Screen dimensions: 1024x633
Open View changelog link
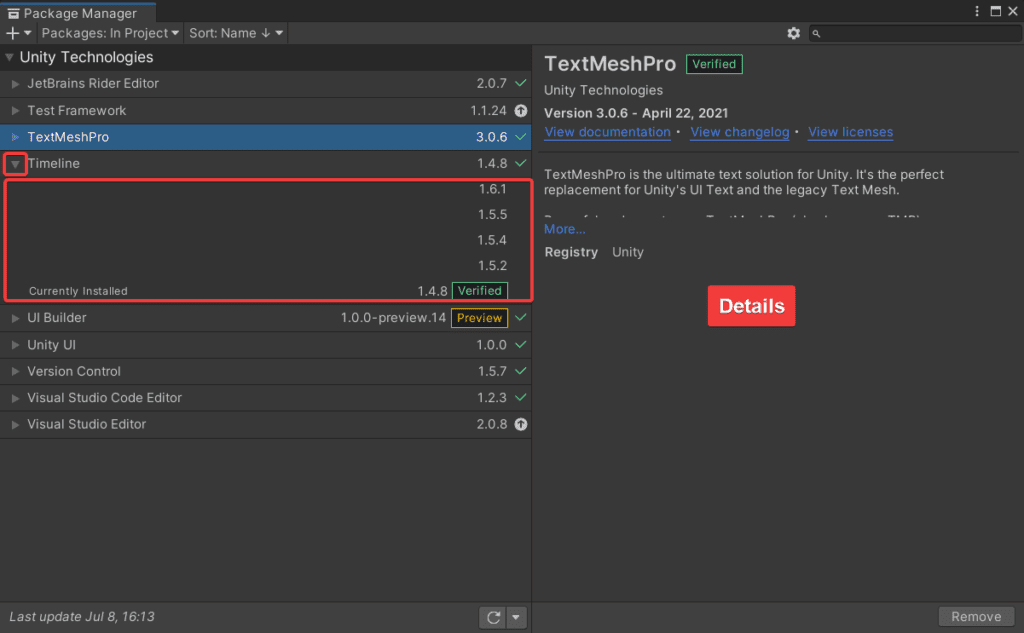click(x=739, y=132)
